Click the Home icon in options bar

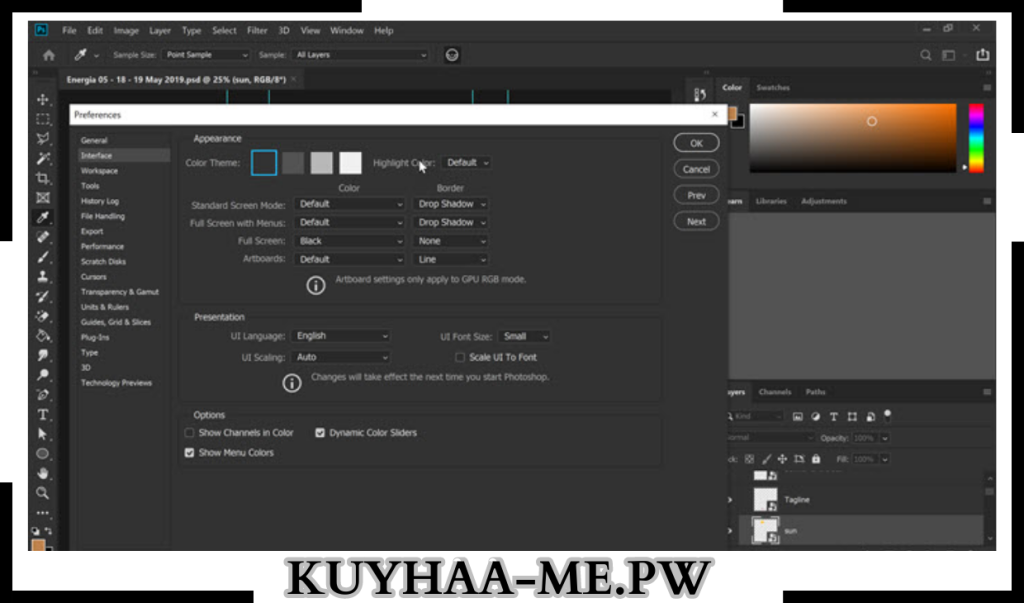click(x=49, y=55)
